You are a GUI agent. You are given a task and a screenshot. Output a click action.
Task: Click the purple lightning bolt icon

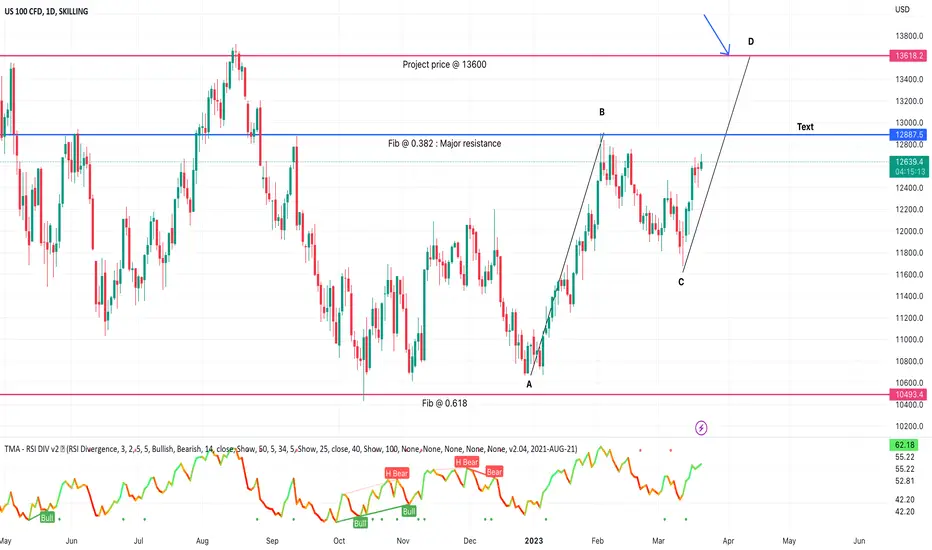point(701,428)
